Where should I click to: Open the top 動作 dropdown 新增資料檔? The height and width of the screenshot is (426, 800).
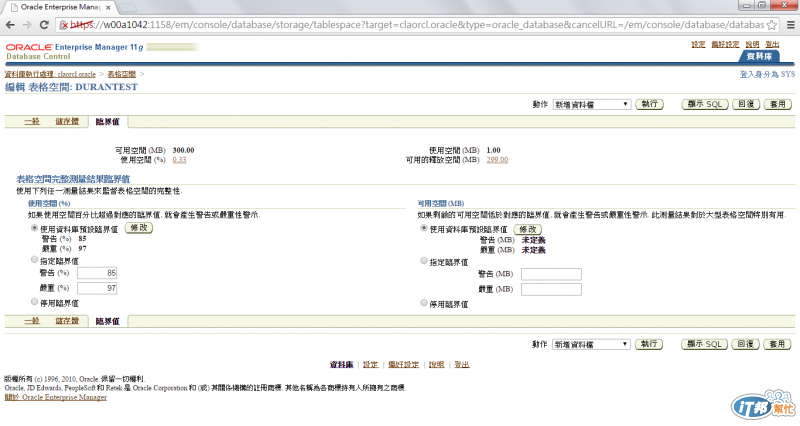[592, 104]
